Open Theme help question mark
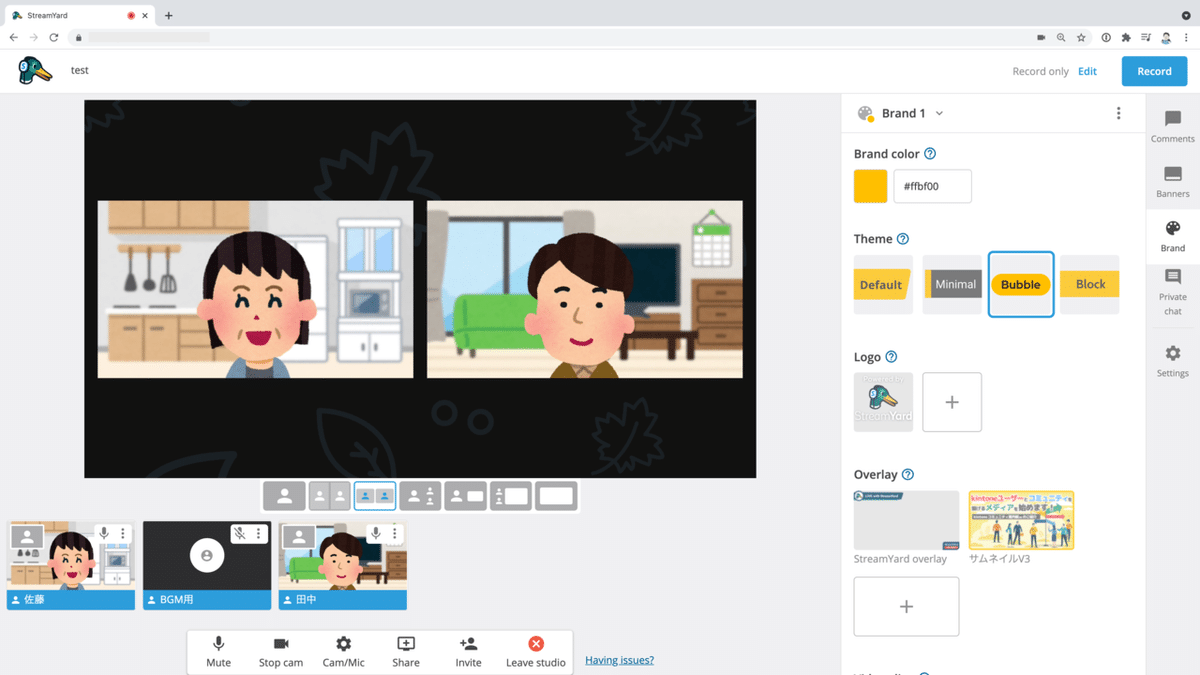The image size is (1200, 675). (x=903, y=239)
